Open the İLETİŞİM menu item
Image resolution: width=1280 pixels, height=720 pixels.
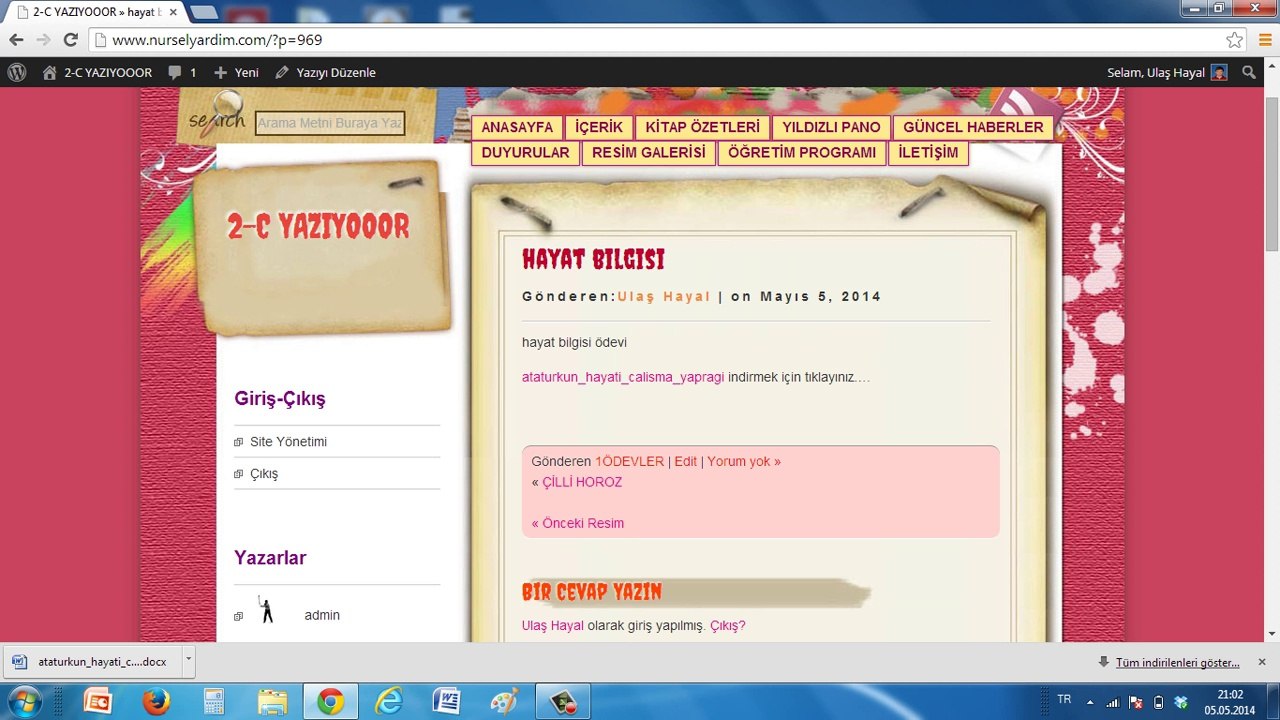pos(928,153)
